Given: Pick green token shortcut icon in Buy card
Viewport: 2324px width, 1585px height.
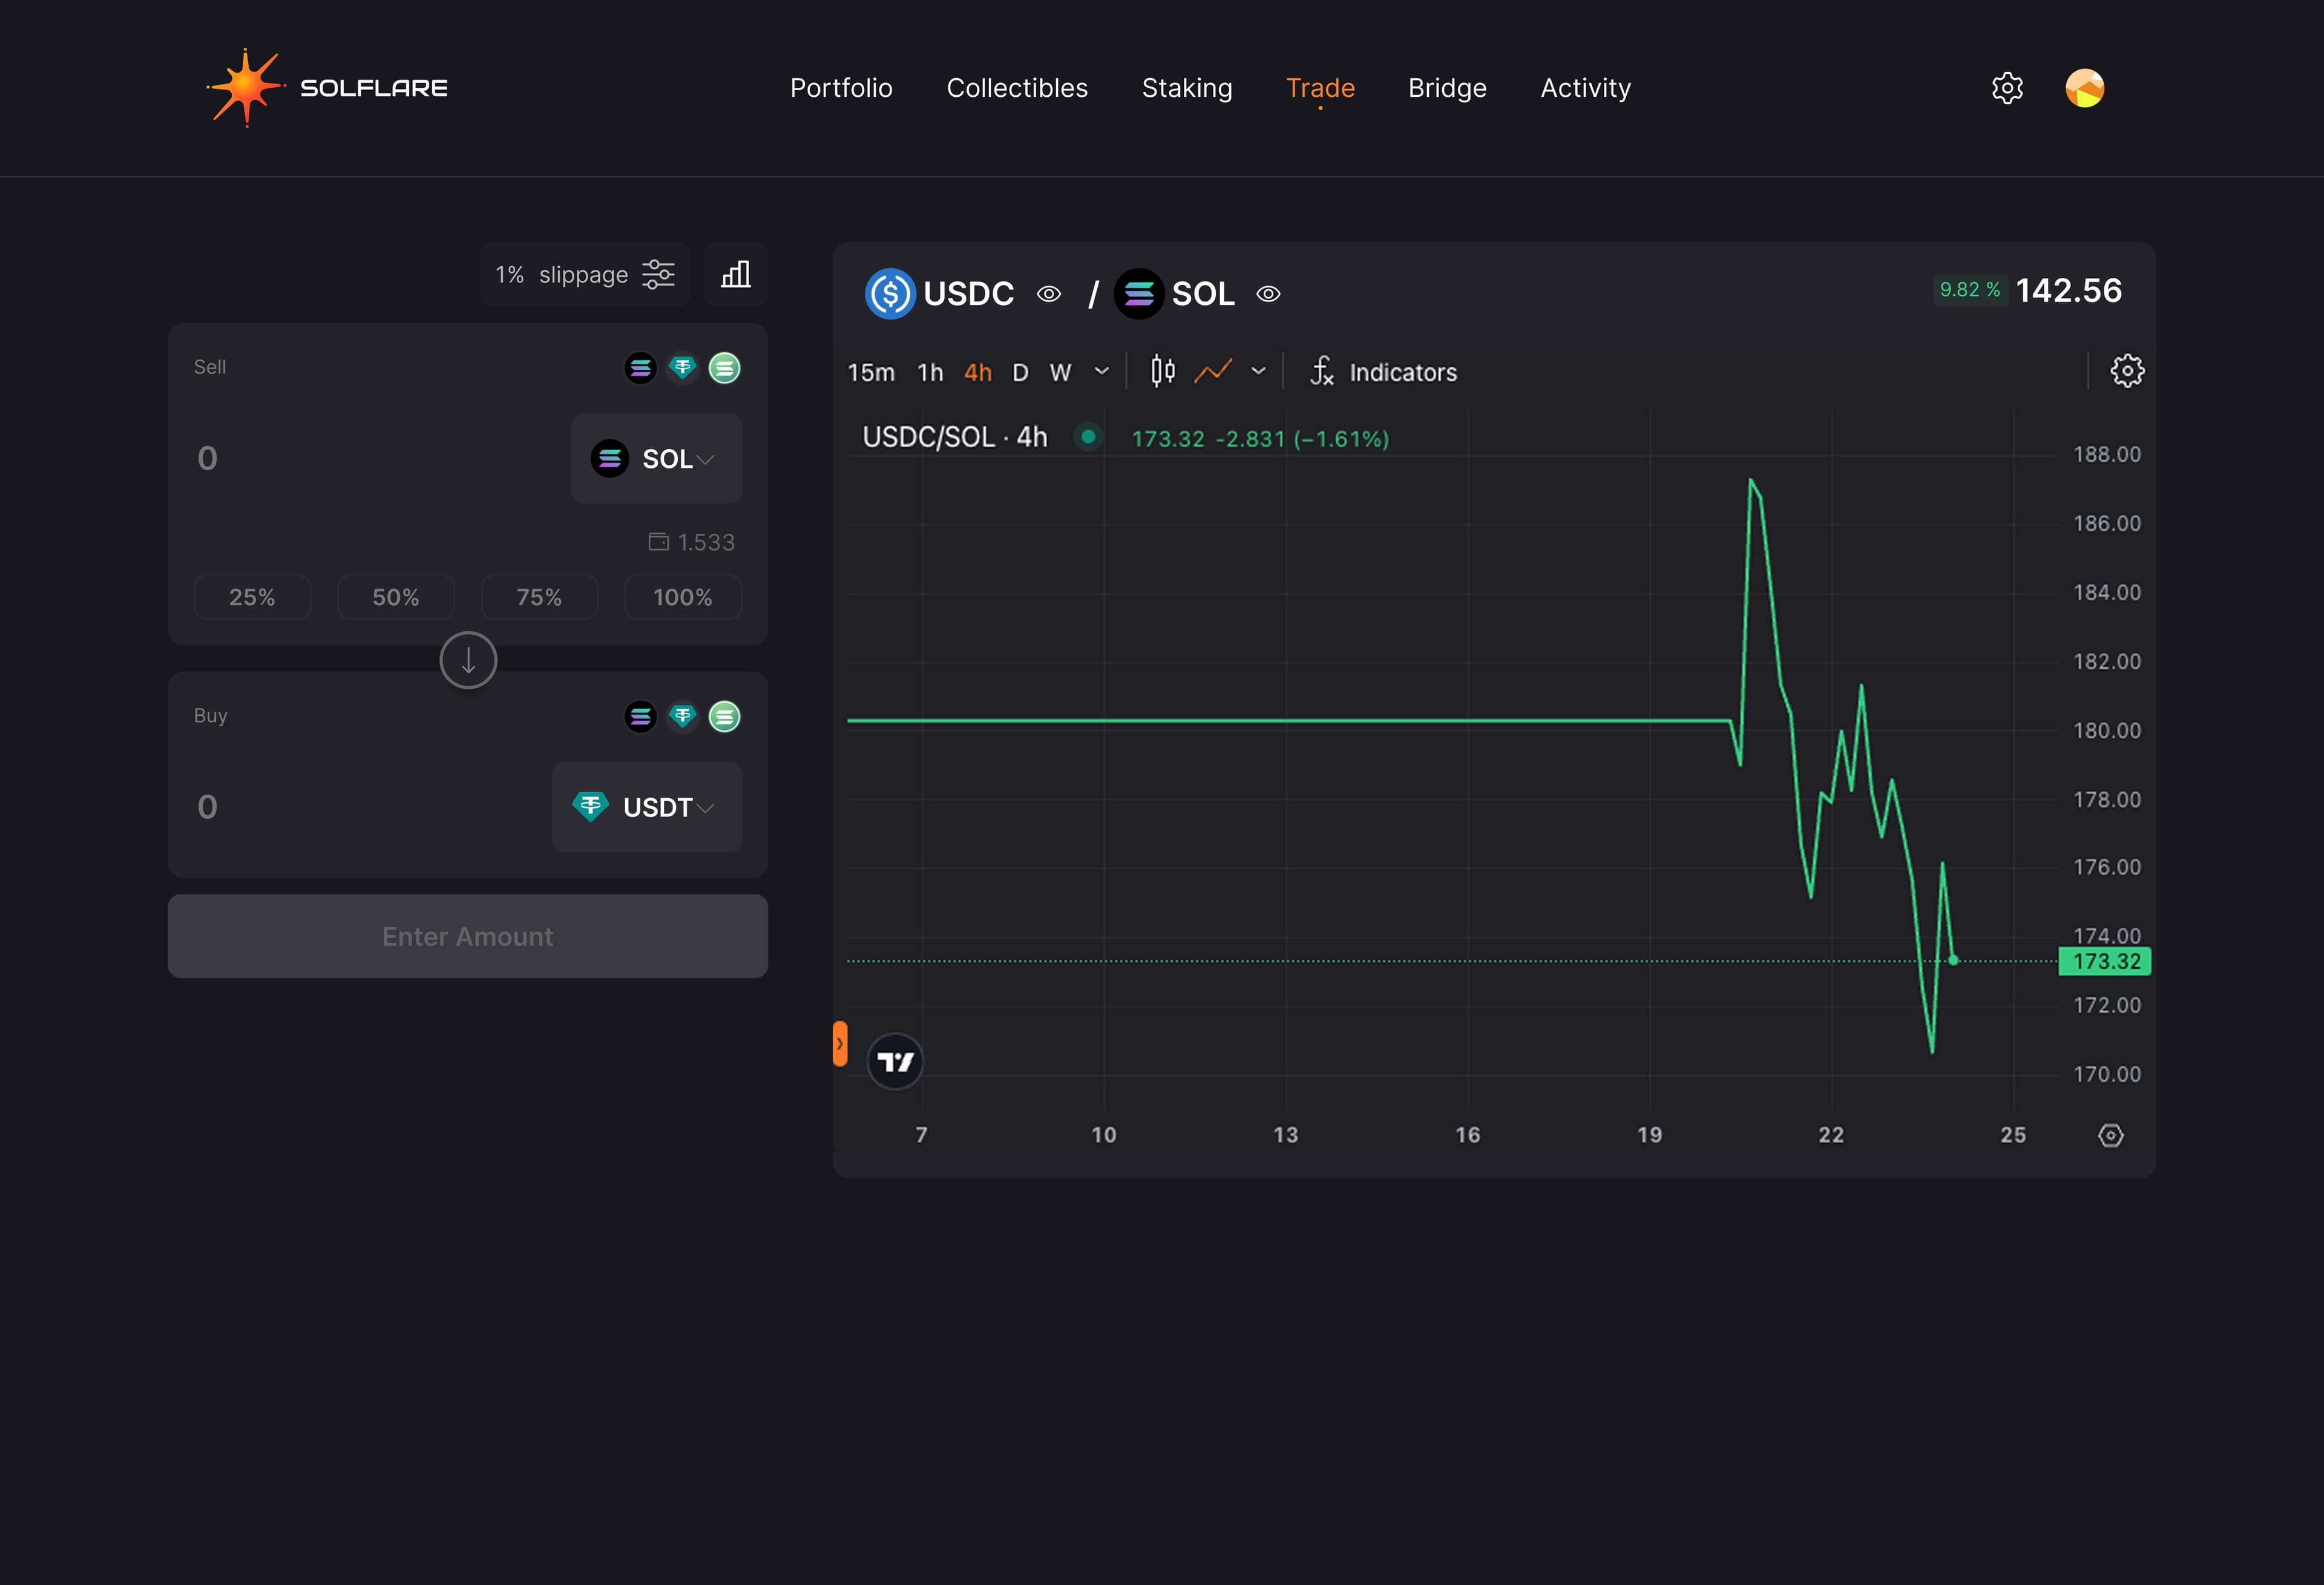Looking at the screenshot, I should [725, 716].
